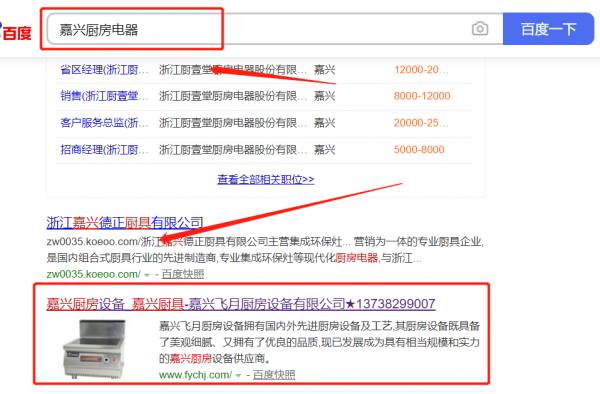Open 百度快照 for the www.fychj.com result
600x394 pixels.
click(x=274, y=375)
